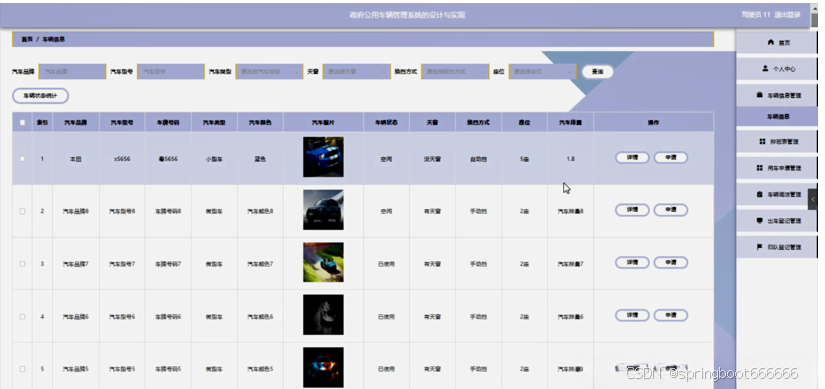Click the 汽车颜色6 cell in row 4
Image resolution: width=825 pixels, height=389 pixels.
coord(260,316)
